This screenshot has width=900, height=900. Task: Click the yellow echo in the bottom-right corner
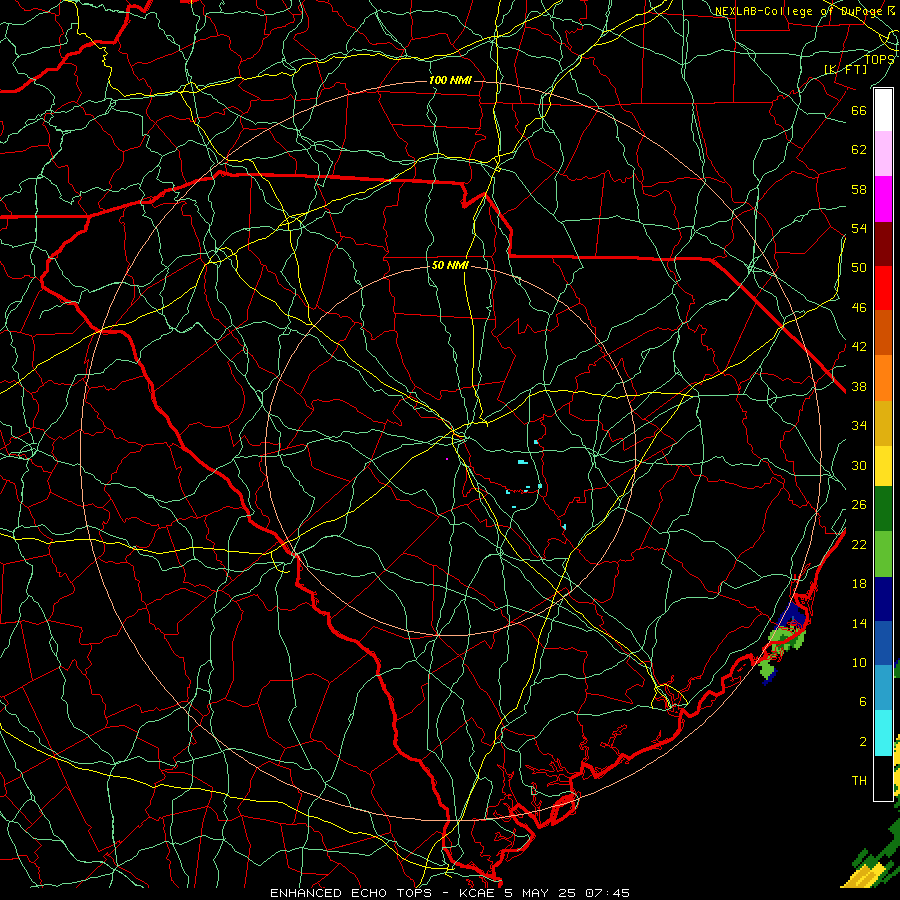861,876
